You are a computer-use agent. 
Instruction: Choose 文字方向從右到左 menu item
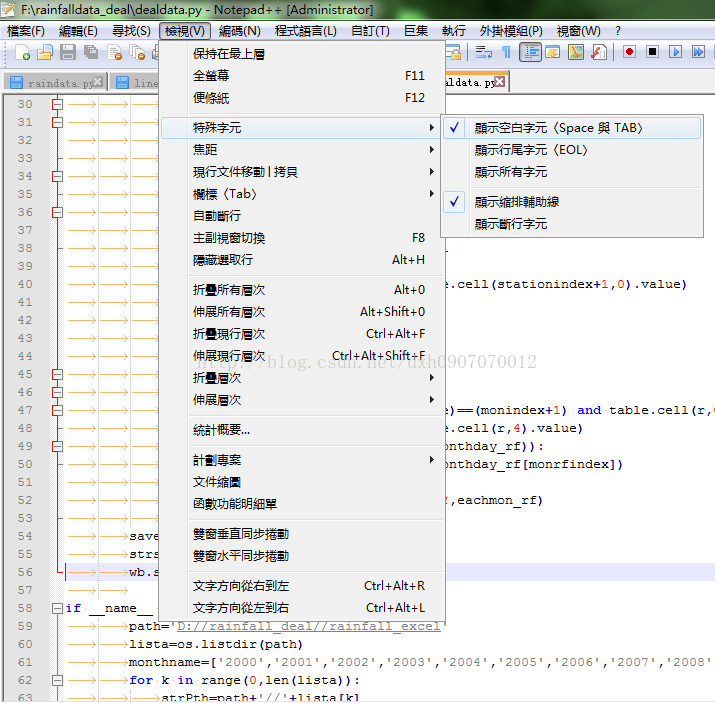click(x=302, y=585)
